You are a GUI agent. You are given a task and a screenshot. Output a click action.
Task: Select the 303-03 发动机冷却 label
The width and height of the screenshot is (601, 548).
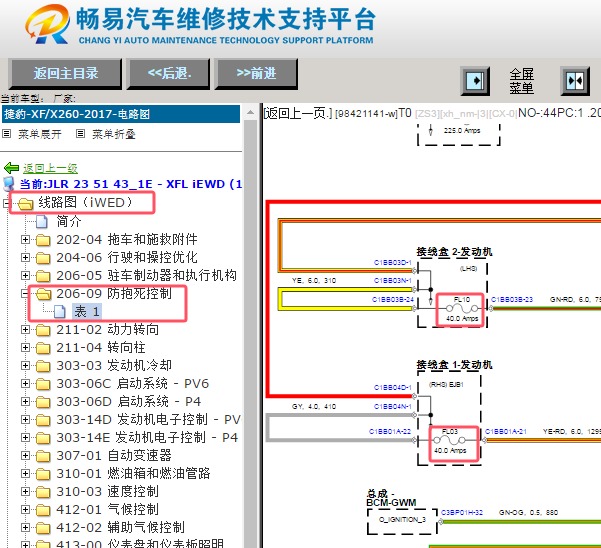(x=114, y=366)
